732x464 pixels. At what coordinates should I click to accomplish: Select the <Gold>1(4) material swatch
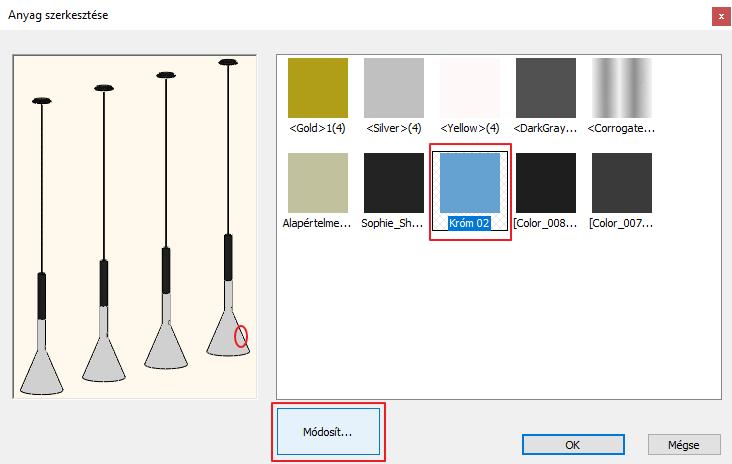317,88
